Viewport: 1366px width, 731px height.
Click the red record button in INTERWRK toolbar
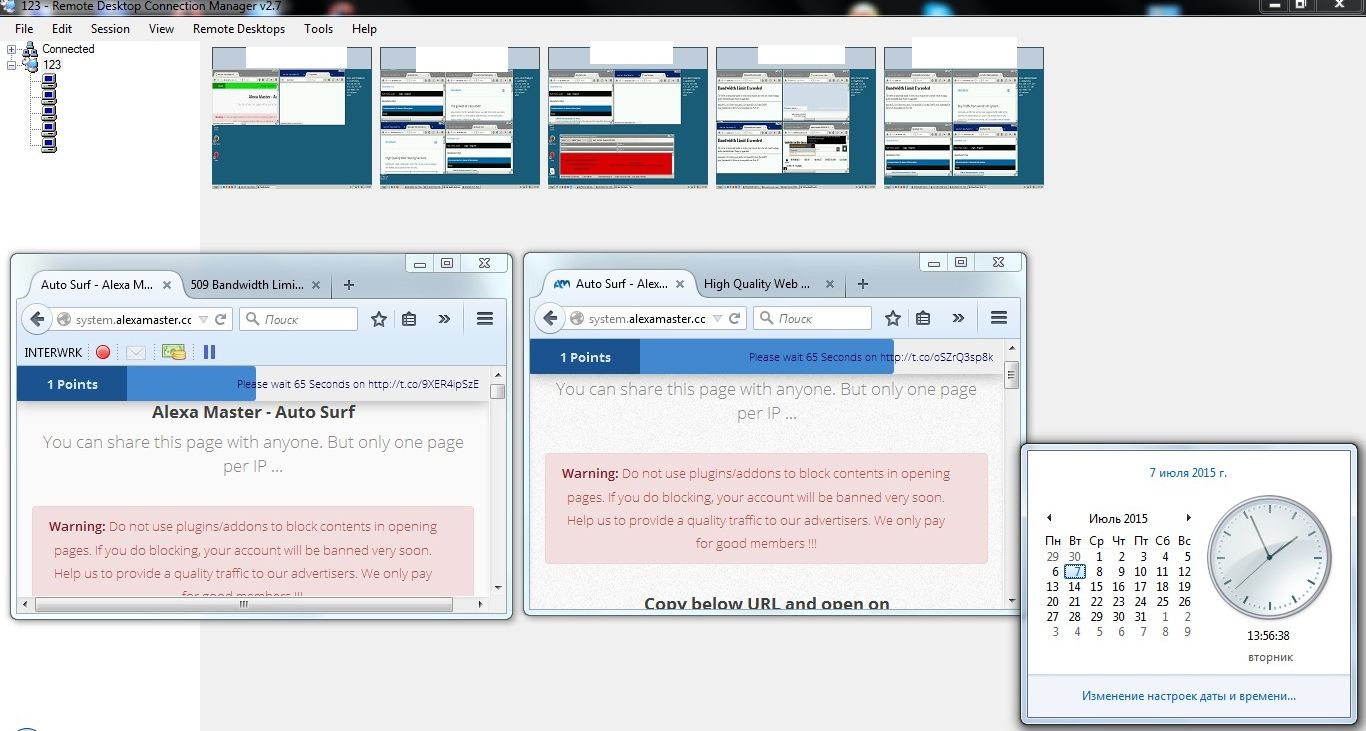point(103,352)
